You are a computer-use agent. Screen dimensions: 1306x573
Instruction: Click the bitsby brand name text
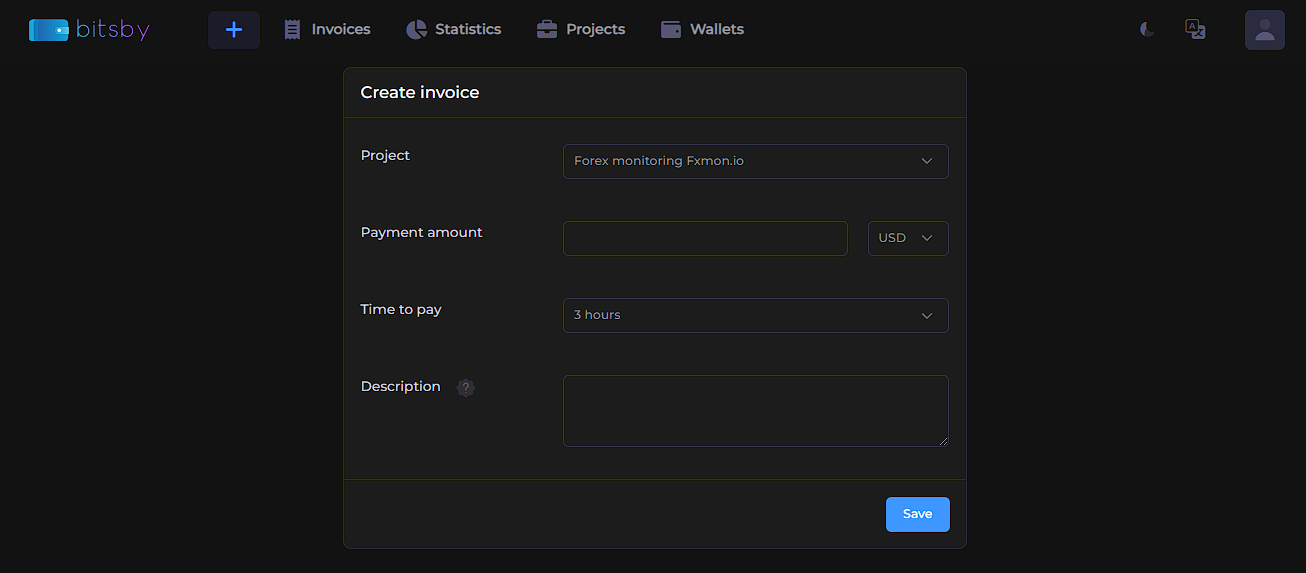coord(113,30)
